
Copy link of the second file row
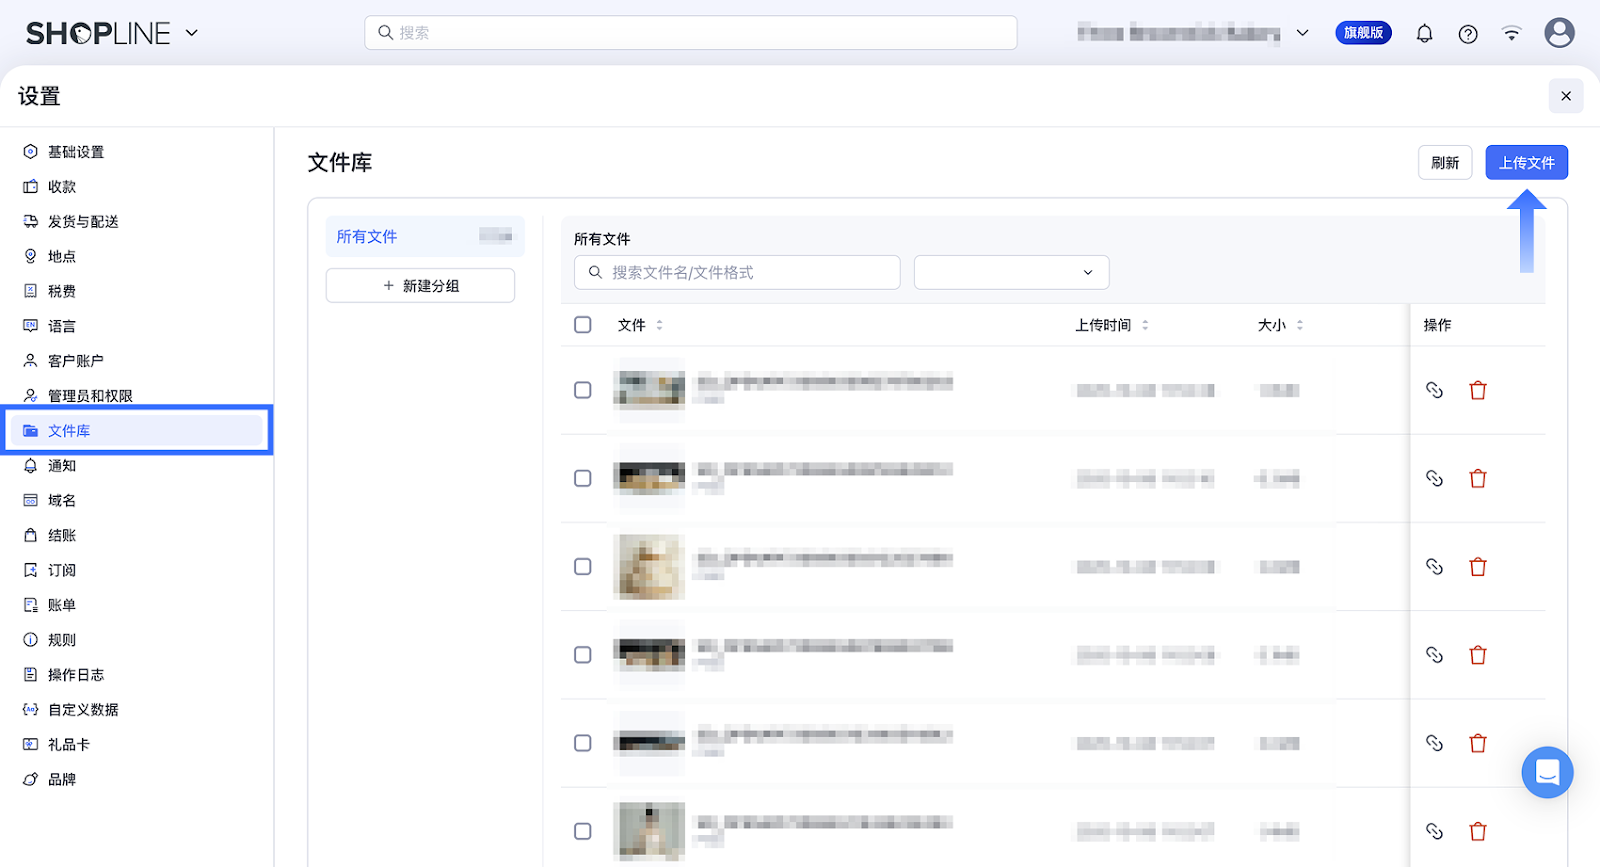point(1434,478)
